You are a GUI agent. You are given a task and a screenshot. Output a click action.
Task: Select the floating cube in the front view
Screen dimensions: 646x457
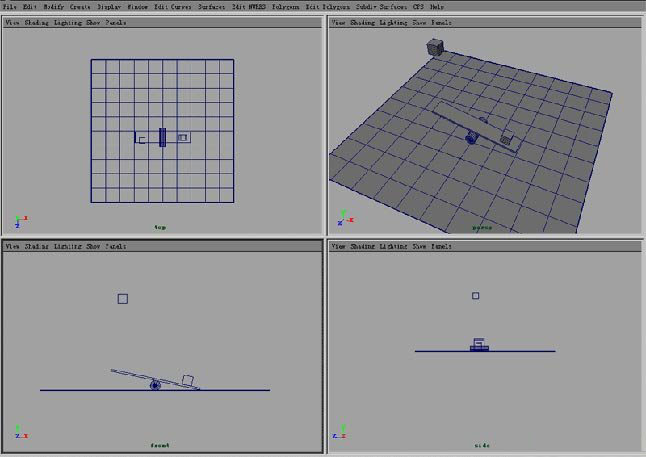[123, 299]
